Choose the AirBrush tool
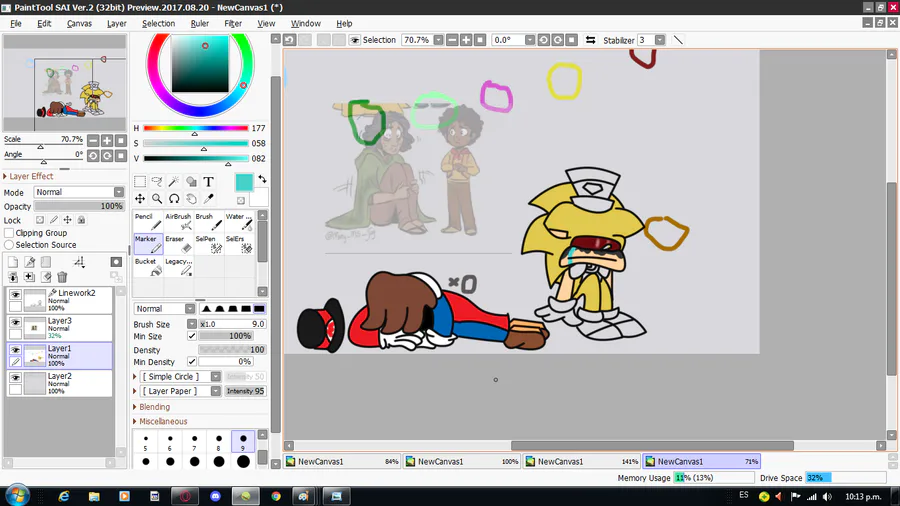 [178, 221]
